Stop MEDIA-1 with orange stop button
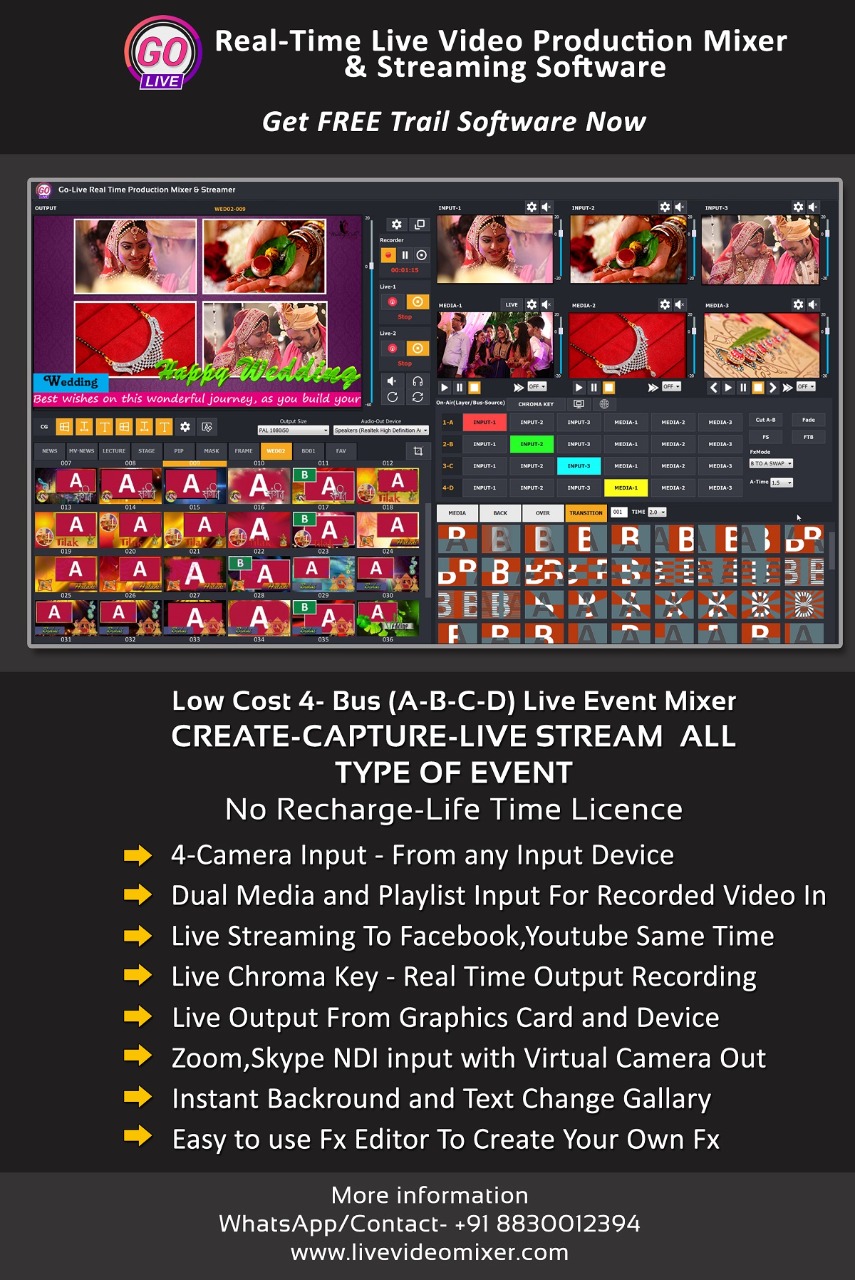855x1280 pixels. pos(474,387)
